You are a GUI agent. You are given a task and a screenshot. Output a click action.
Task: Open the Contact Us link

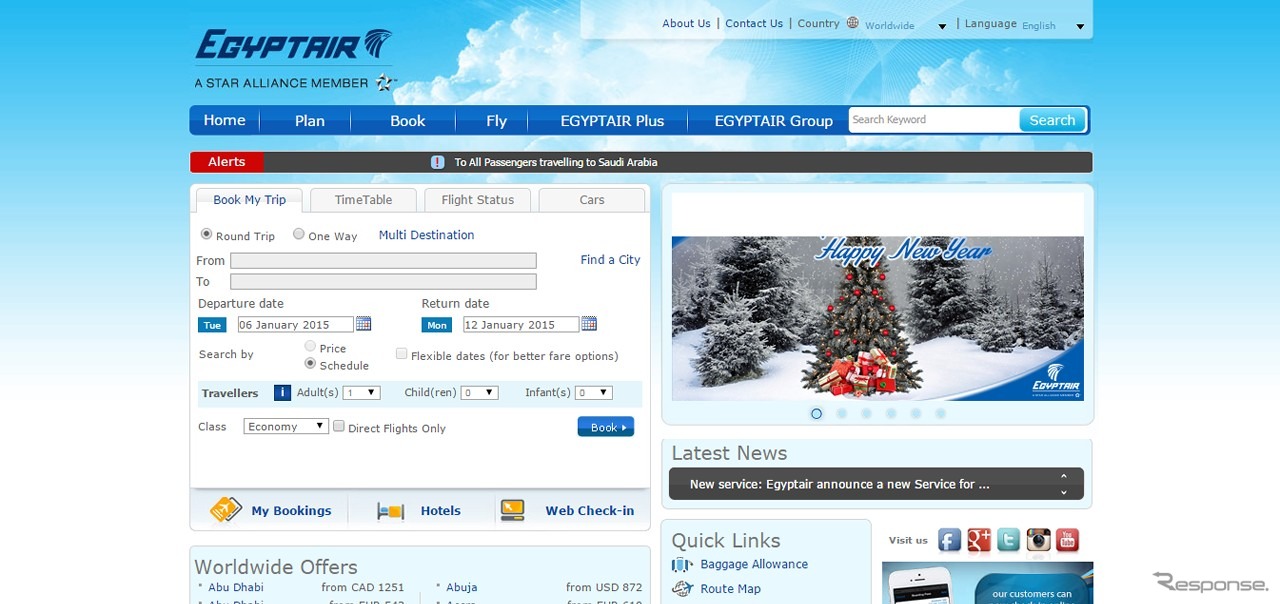754,24
